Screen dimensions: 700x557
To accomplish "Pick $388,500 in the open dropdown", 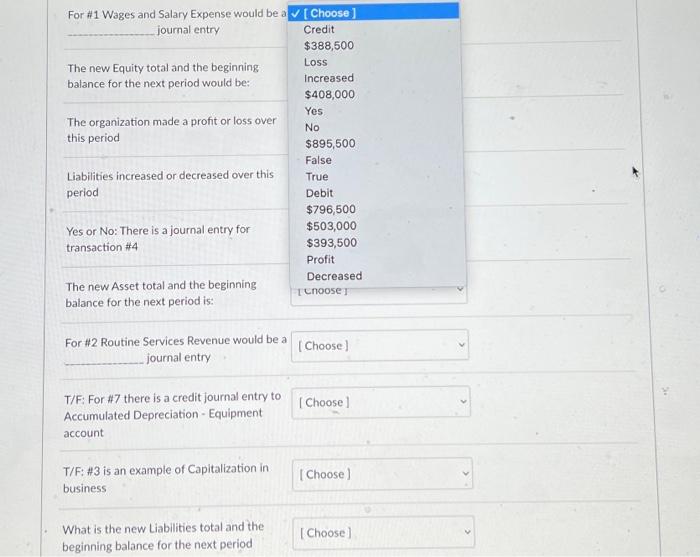I will click(329, 46).
